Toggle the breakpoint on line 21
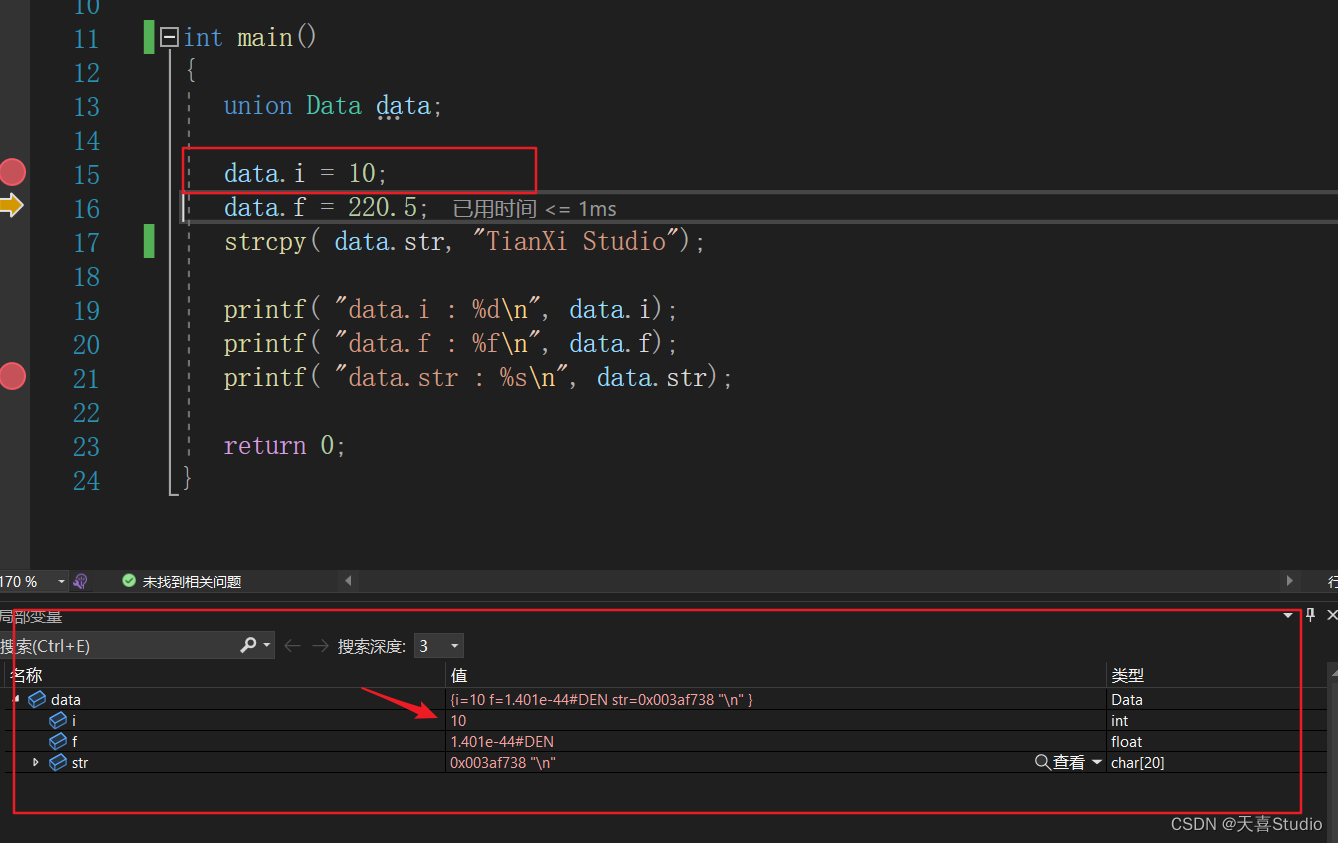 point(12,376)
